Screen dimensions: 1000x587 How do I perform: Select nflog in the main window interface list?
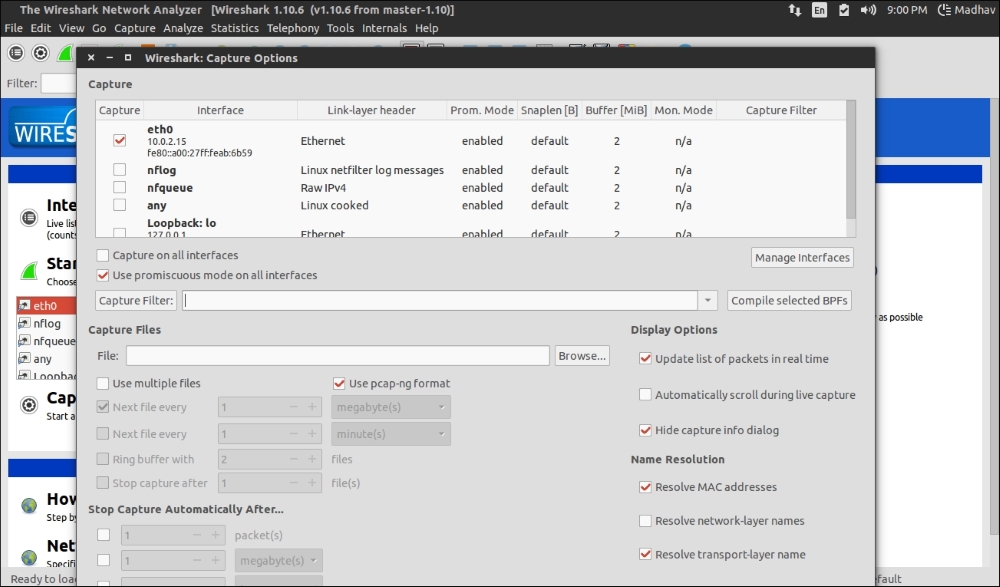tap(47, 323)
